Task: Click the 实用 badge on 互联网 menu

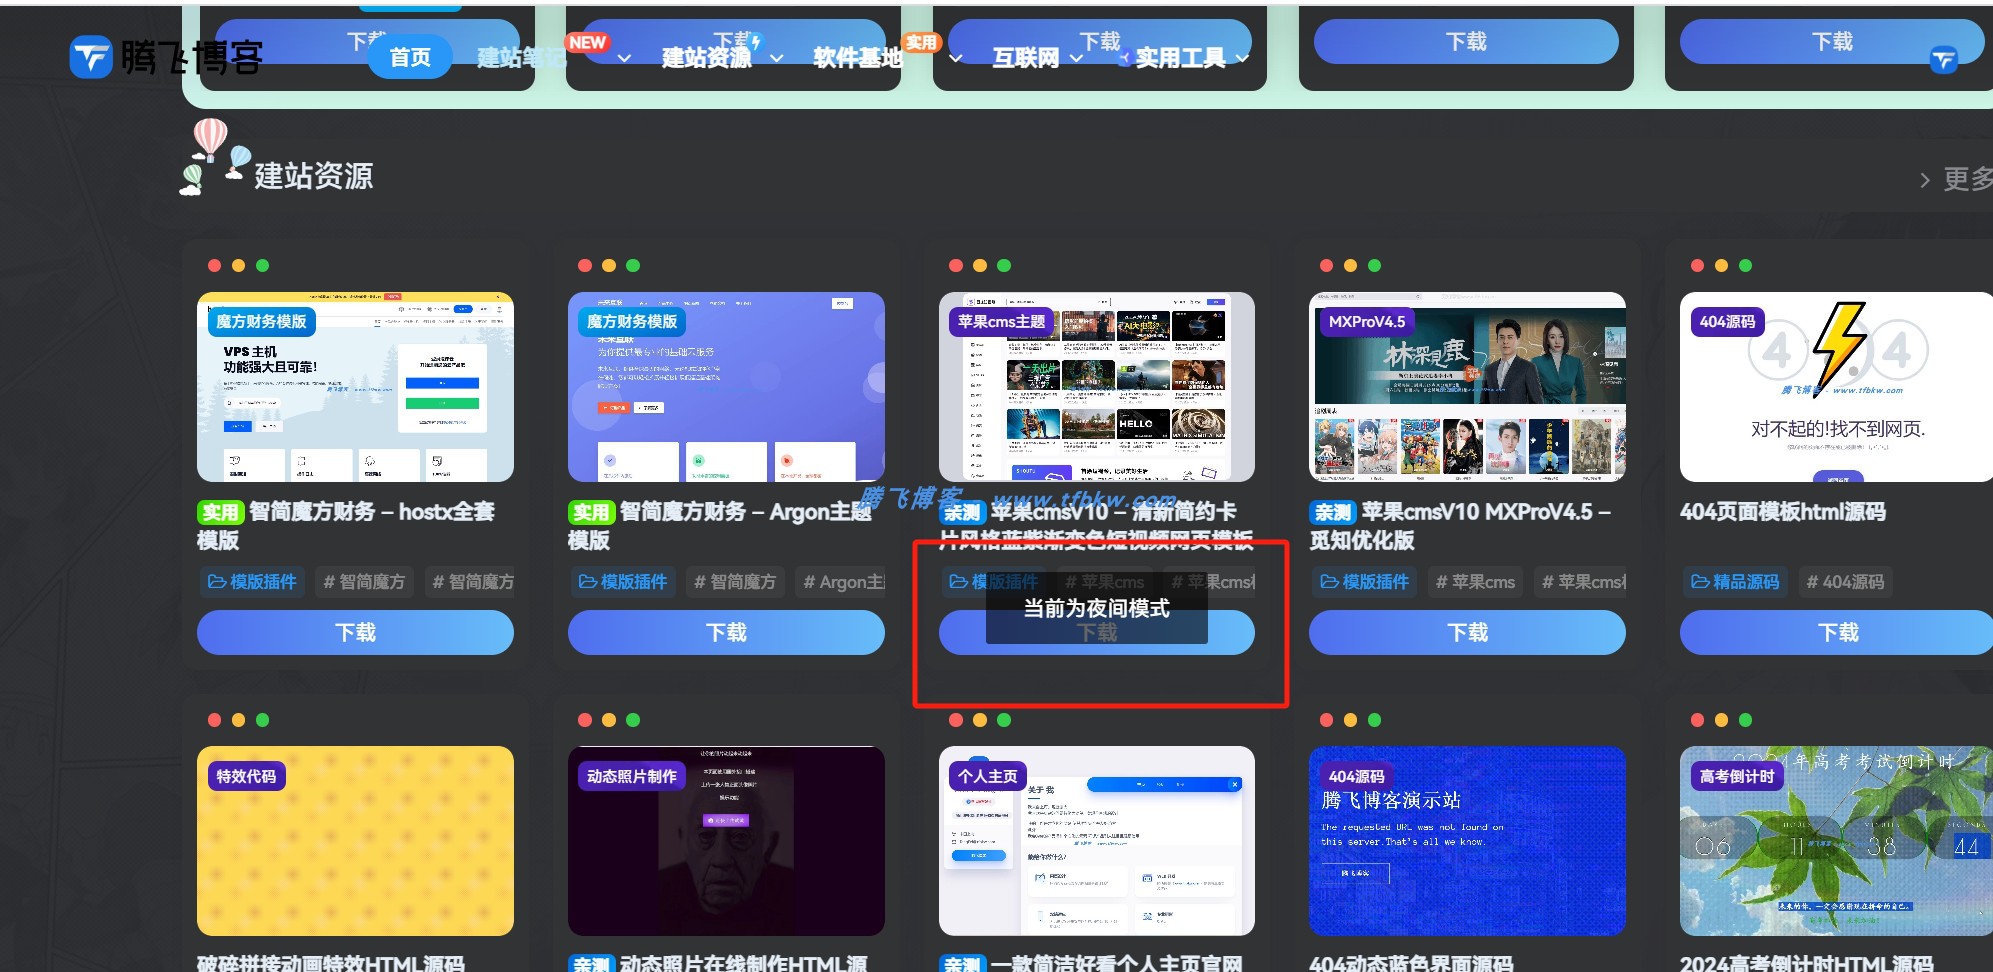Action: (922, 43)
